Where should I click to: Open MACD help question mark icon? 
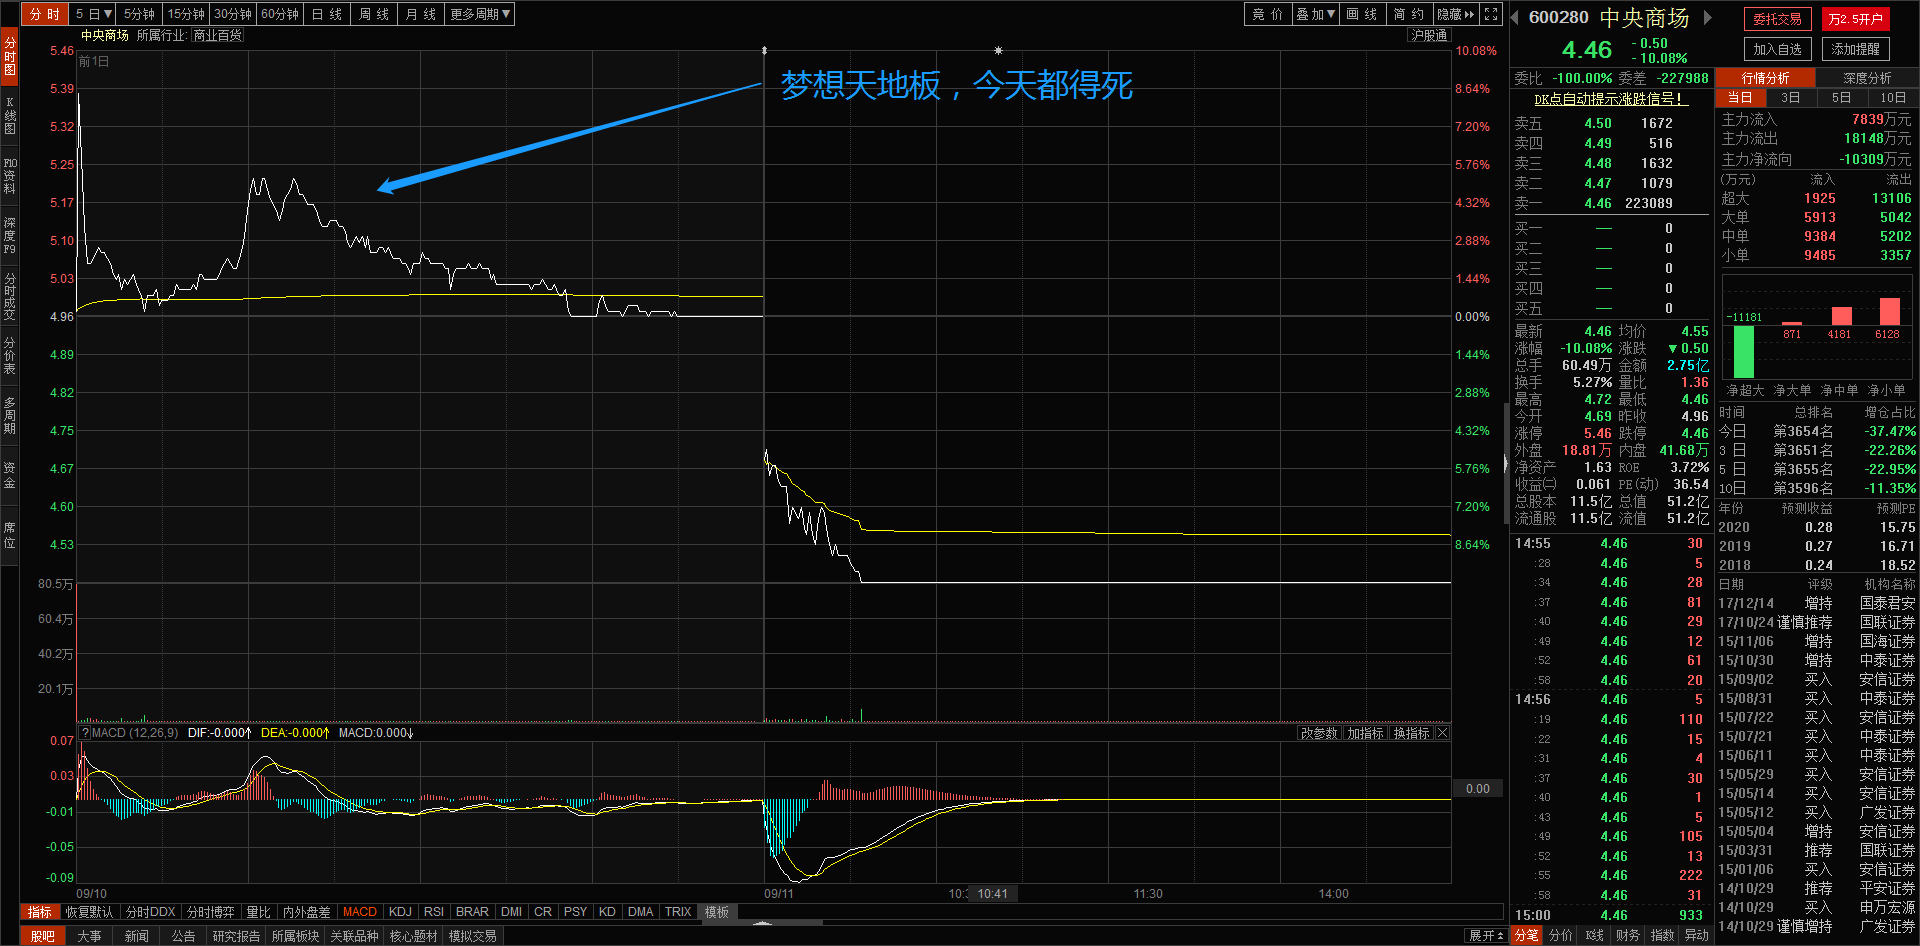coord(85,733)
